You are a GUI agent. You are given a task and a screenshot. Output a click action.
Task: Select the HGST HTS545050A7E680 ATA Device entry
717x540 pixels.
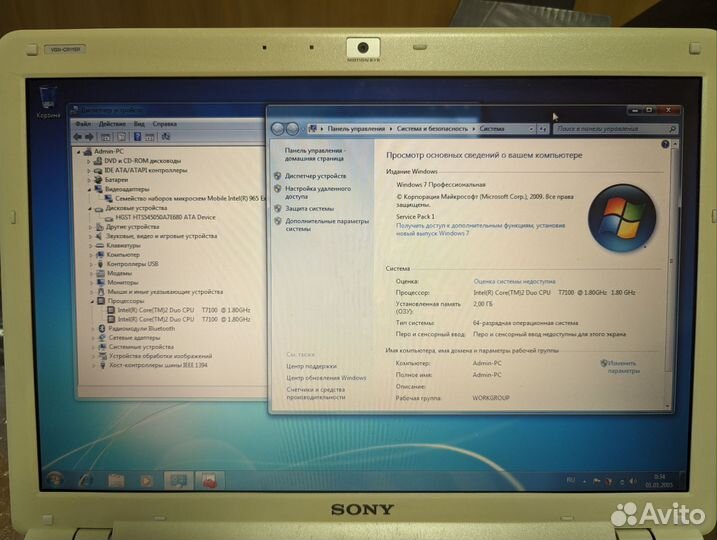166,217
